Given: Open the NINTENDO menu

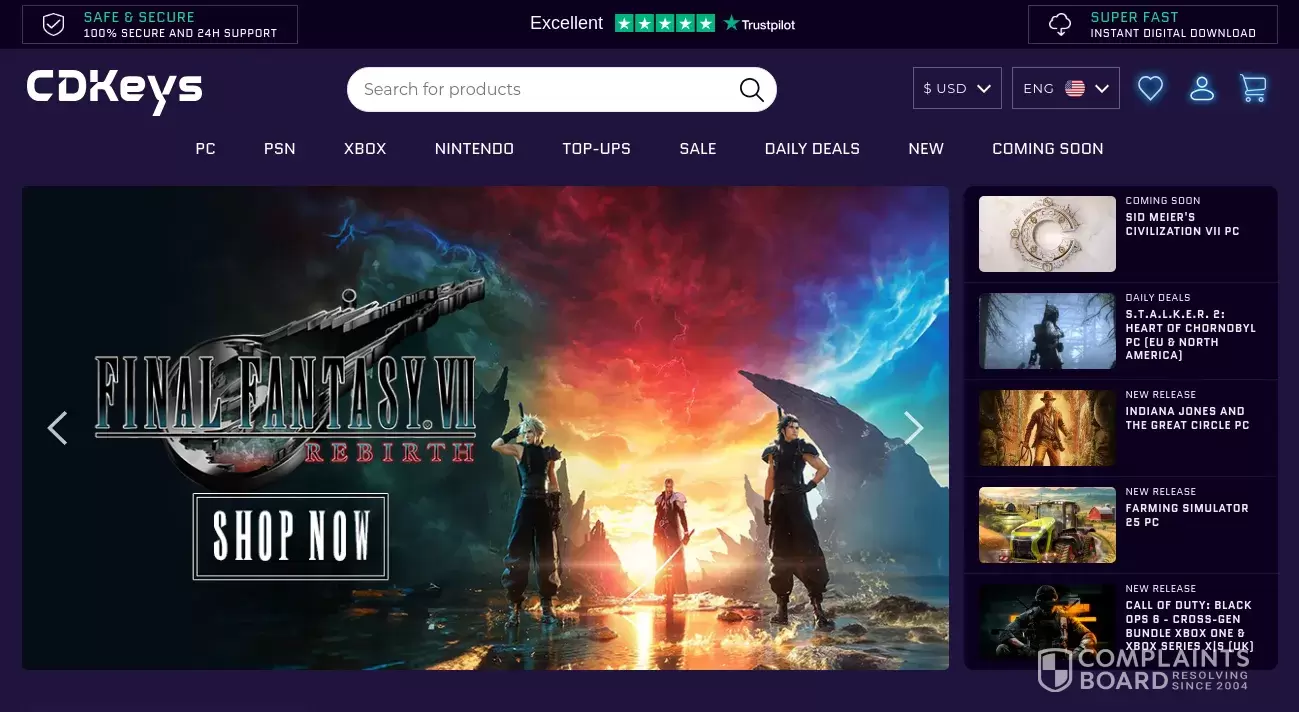Looking at the screenshot, I should pos(474,149).
